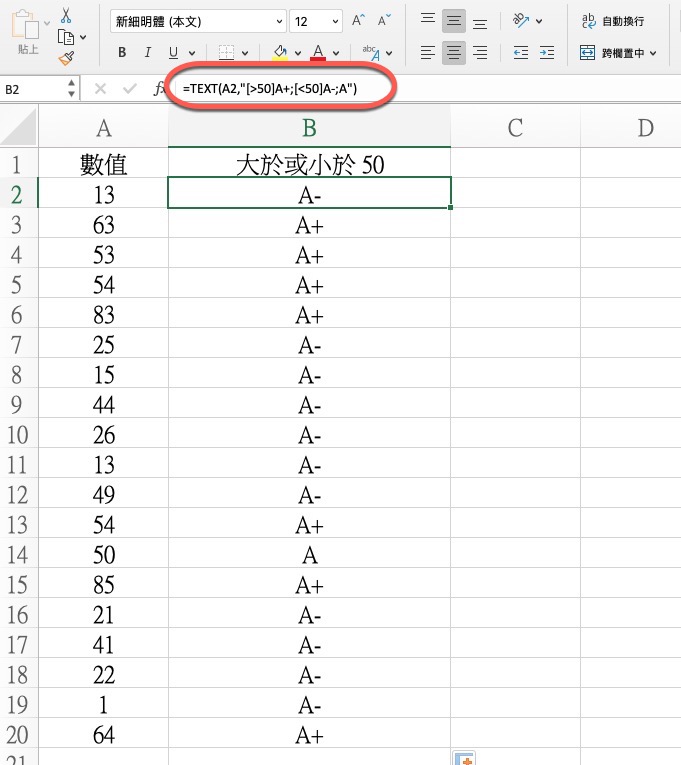The height and width of the screenshot is (765, 681).
Task: Toggle Underline formatting
Action: [173, 52]
